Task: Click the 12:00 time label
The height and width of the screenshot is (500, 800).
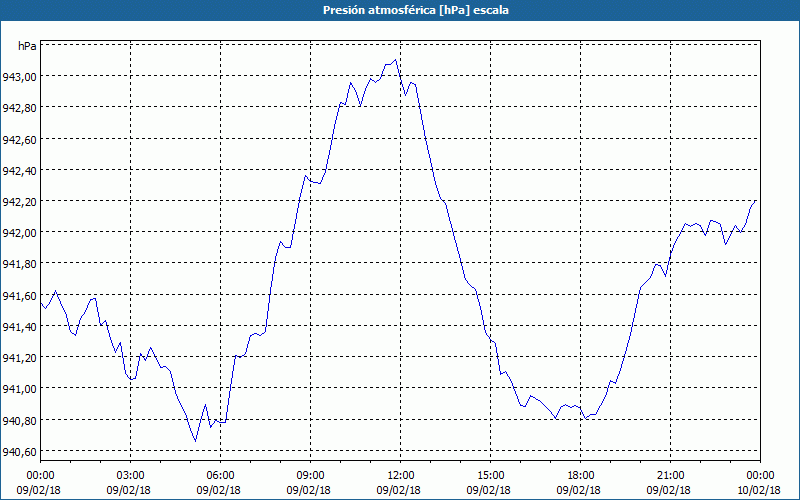Action: coord(401,476)
